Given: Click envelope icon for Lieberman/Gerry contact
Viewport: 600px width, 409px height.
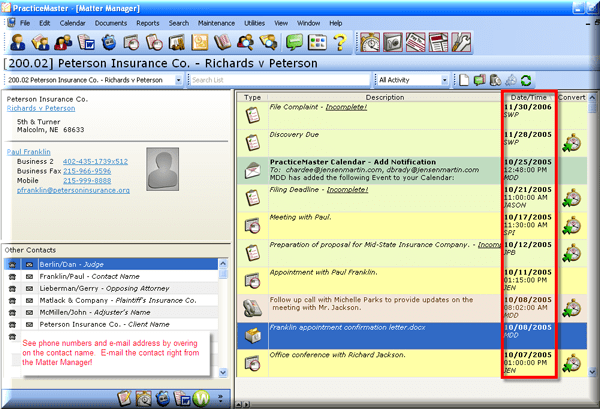Looking at the screenshot, I should point(29,288).
